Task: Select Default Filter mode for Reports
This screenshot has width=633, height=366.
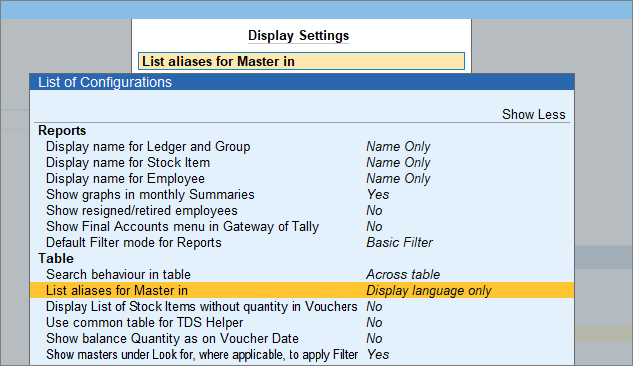Action: point(134,243)
